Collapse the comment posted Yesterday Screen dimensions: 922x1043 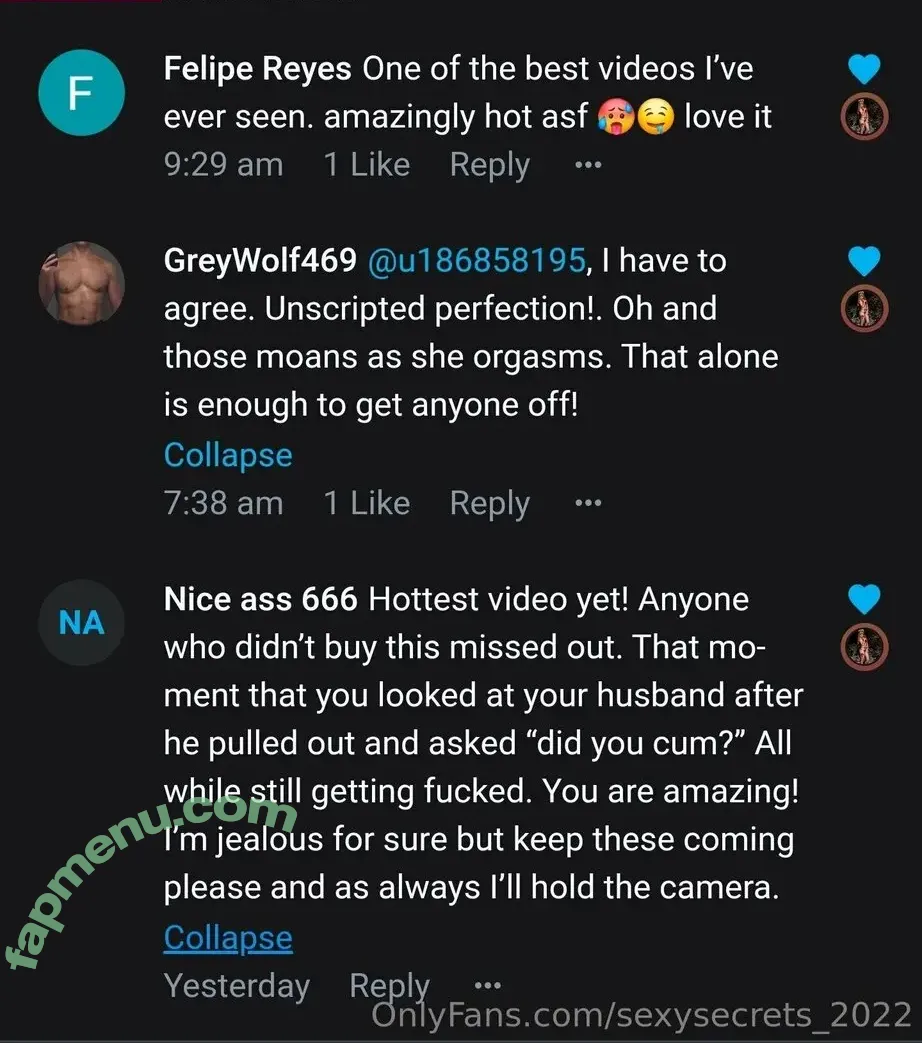pos(228,938)
